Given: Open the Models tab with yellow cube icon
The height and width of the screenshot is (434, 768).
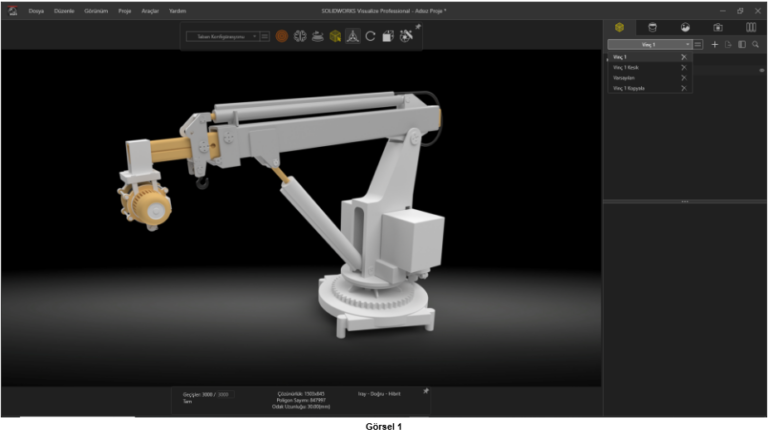Looking at the screenshot, I should (x=620, y=27).
